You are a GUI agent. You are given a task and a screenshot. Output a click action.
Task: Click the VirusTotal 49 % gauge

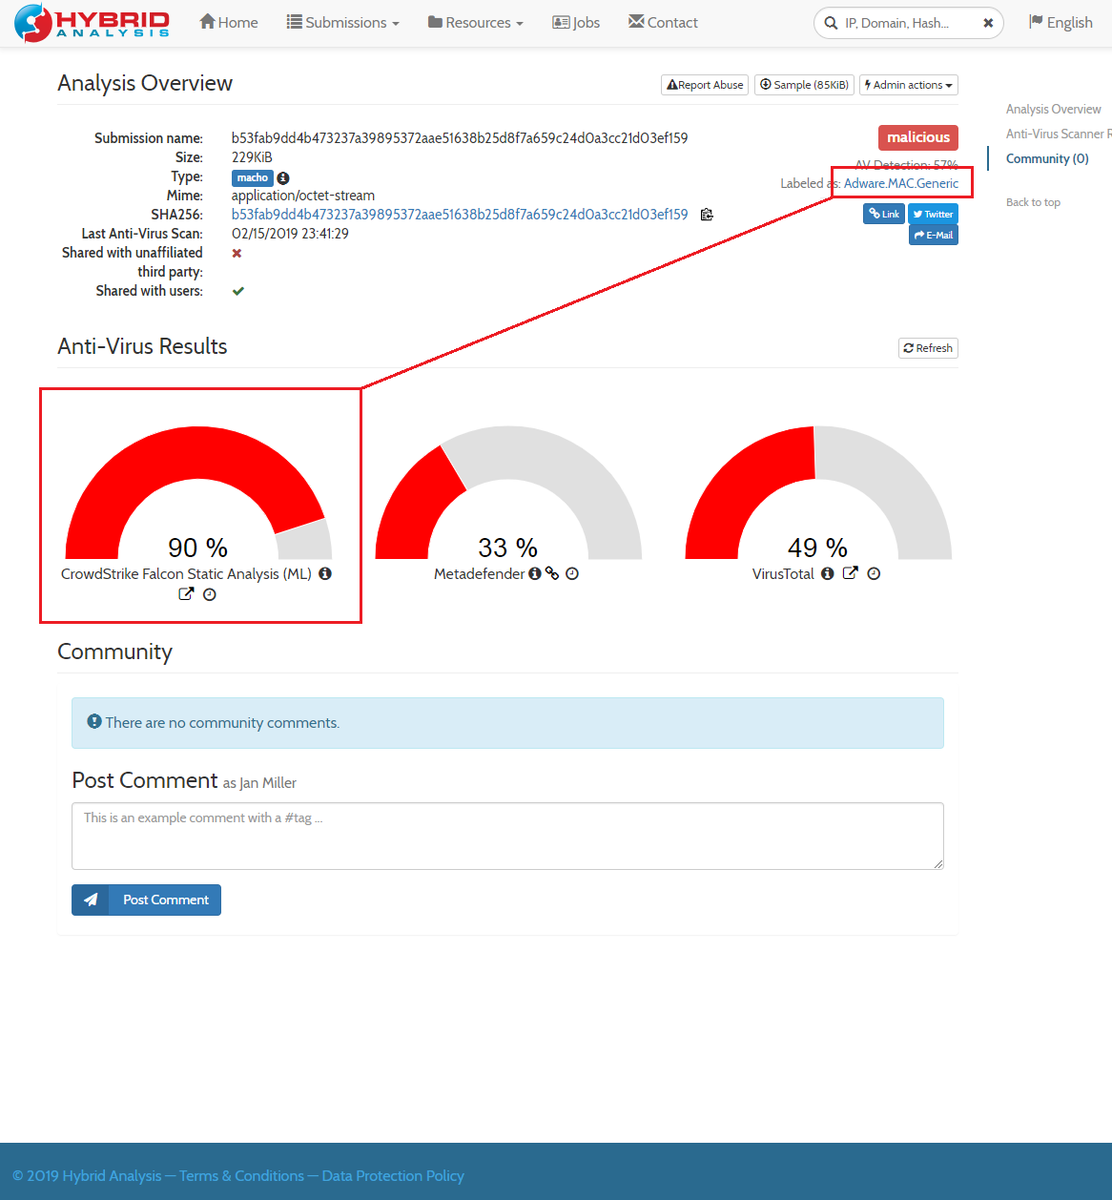coord(818,492)
